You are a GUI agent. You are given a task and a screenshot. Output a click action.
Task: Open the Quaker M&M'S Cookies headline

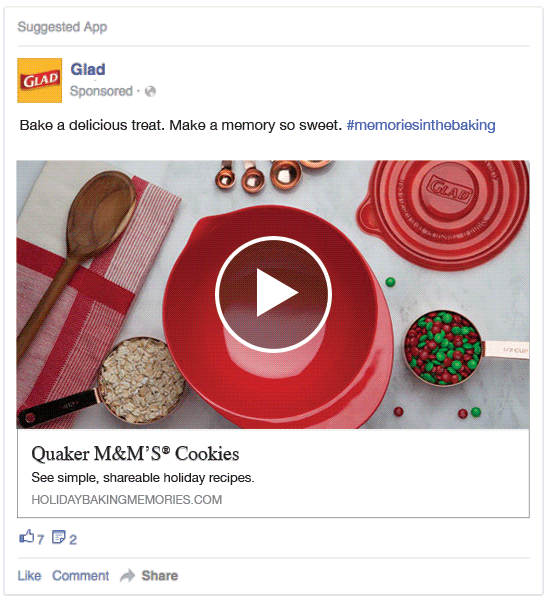click(135, 454)
